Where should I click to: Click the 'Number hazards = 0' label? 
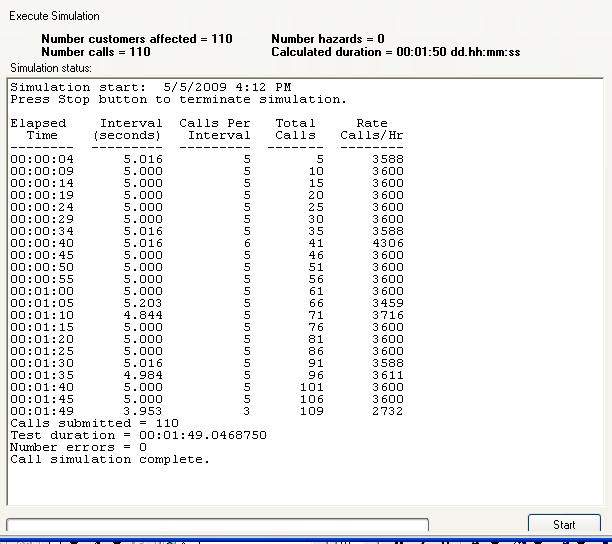click(328, 39)
